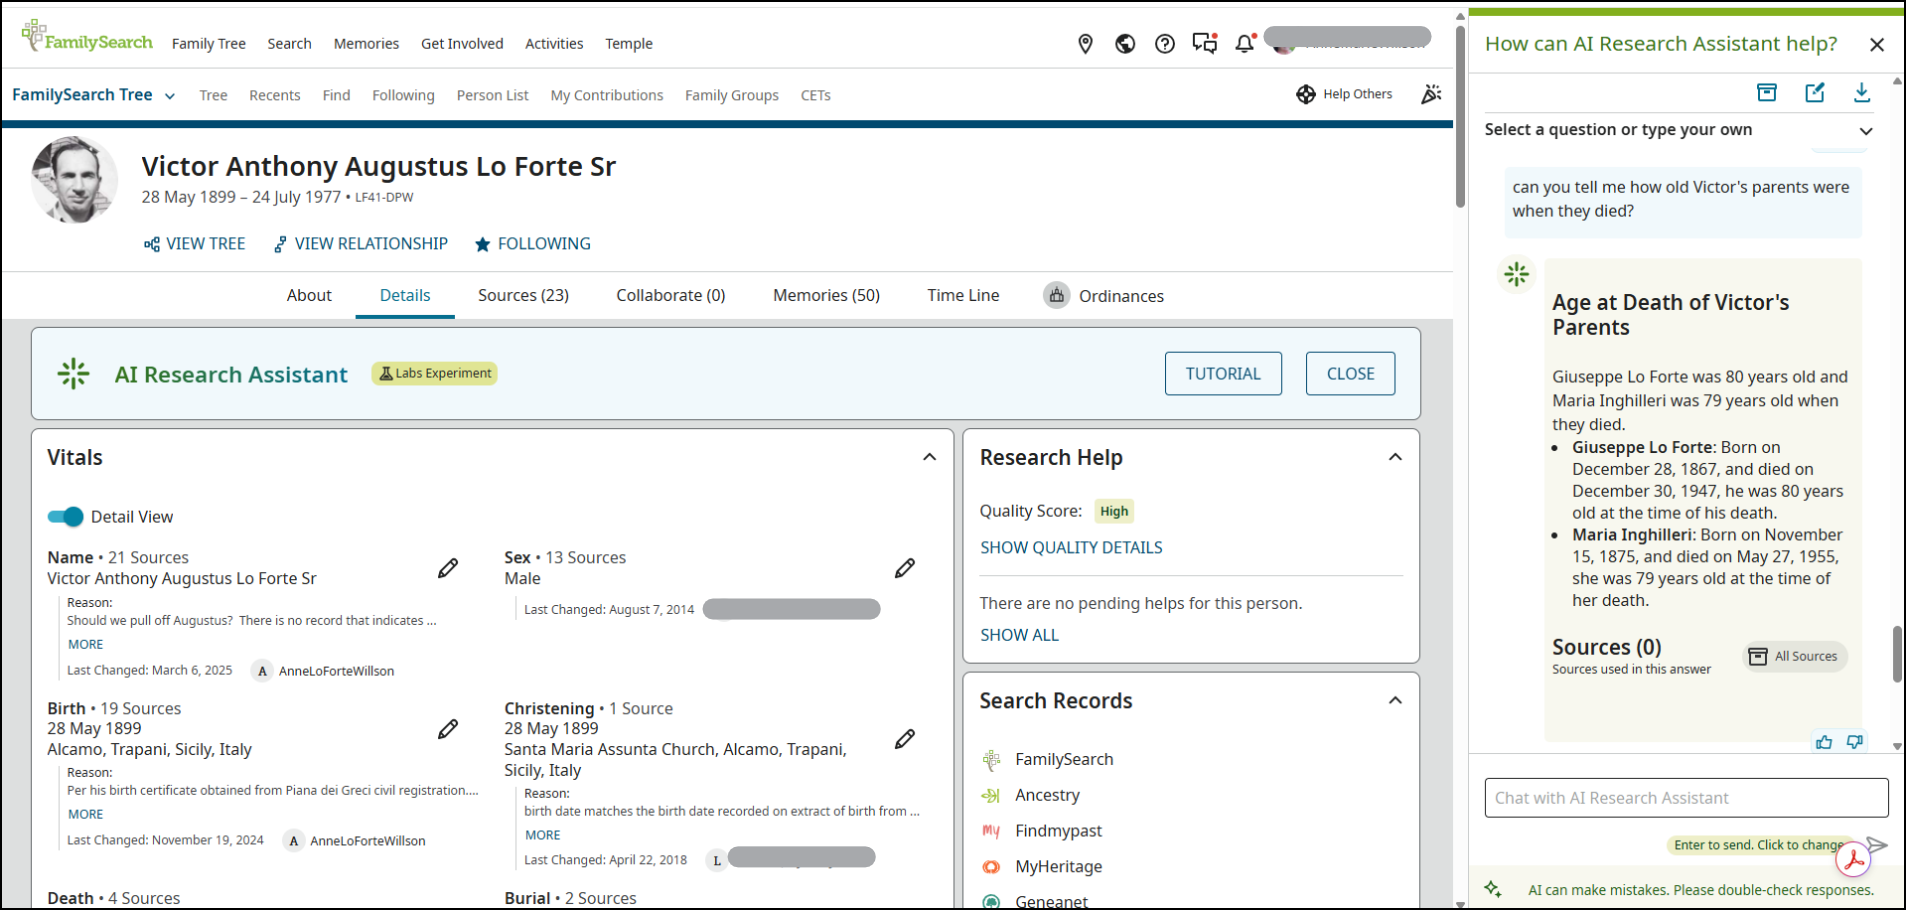Switch to the Time Line tab
Image resolution: width=1906 pixels, height=910 pixels.
963,295
